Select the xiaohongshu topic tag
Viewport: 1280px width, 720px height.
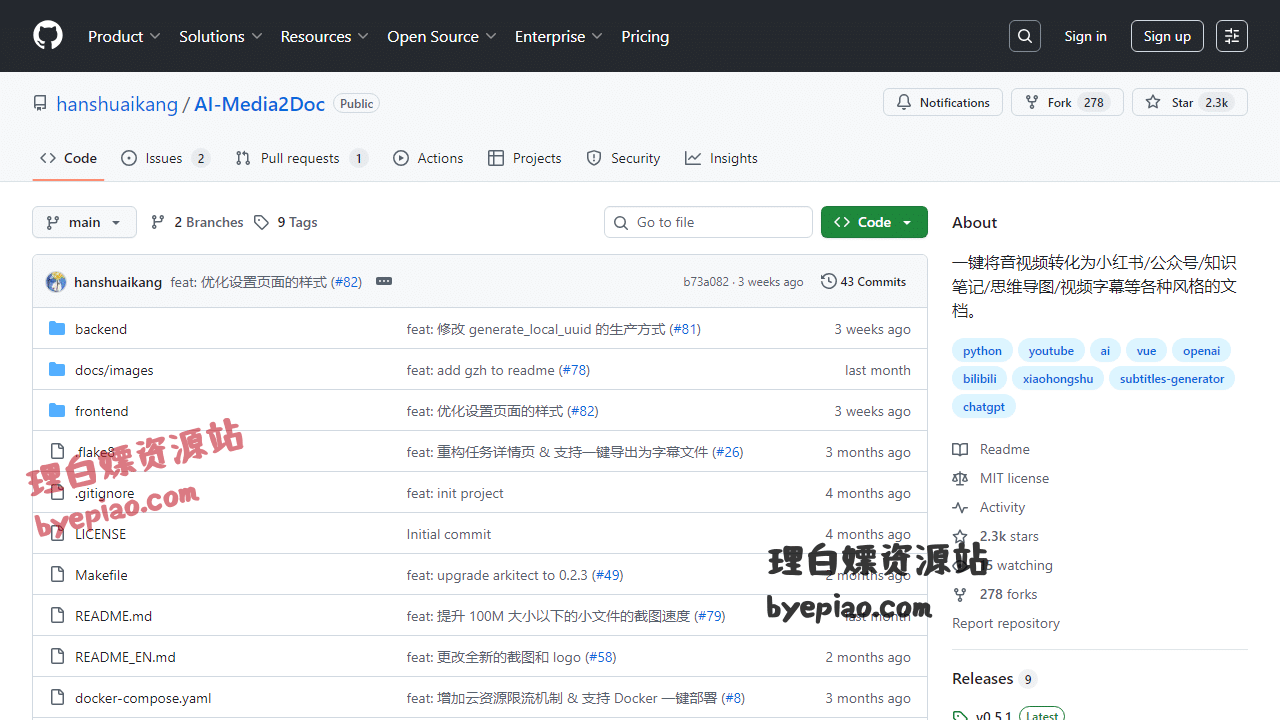pyautogui.click(x=1058, y=379)
